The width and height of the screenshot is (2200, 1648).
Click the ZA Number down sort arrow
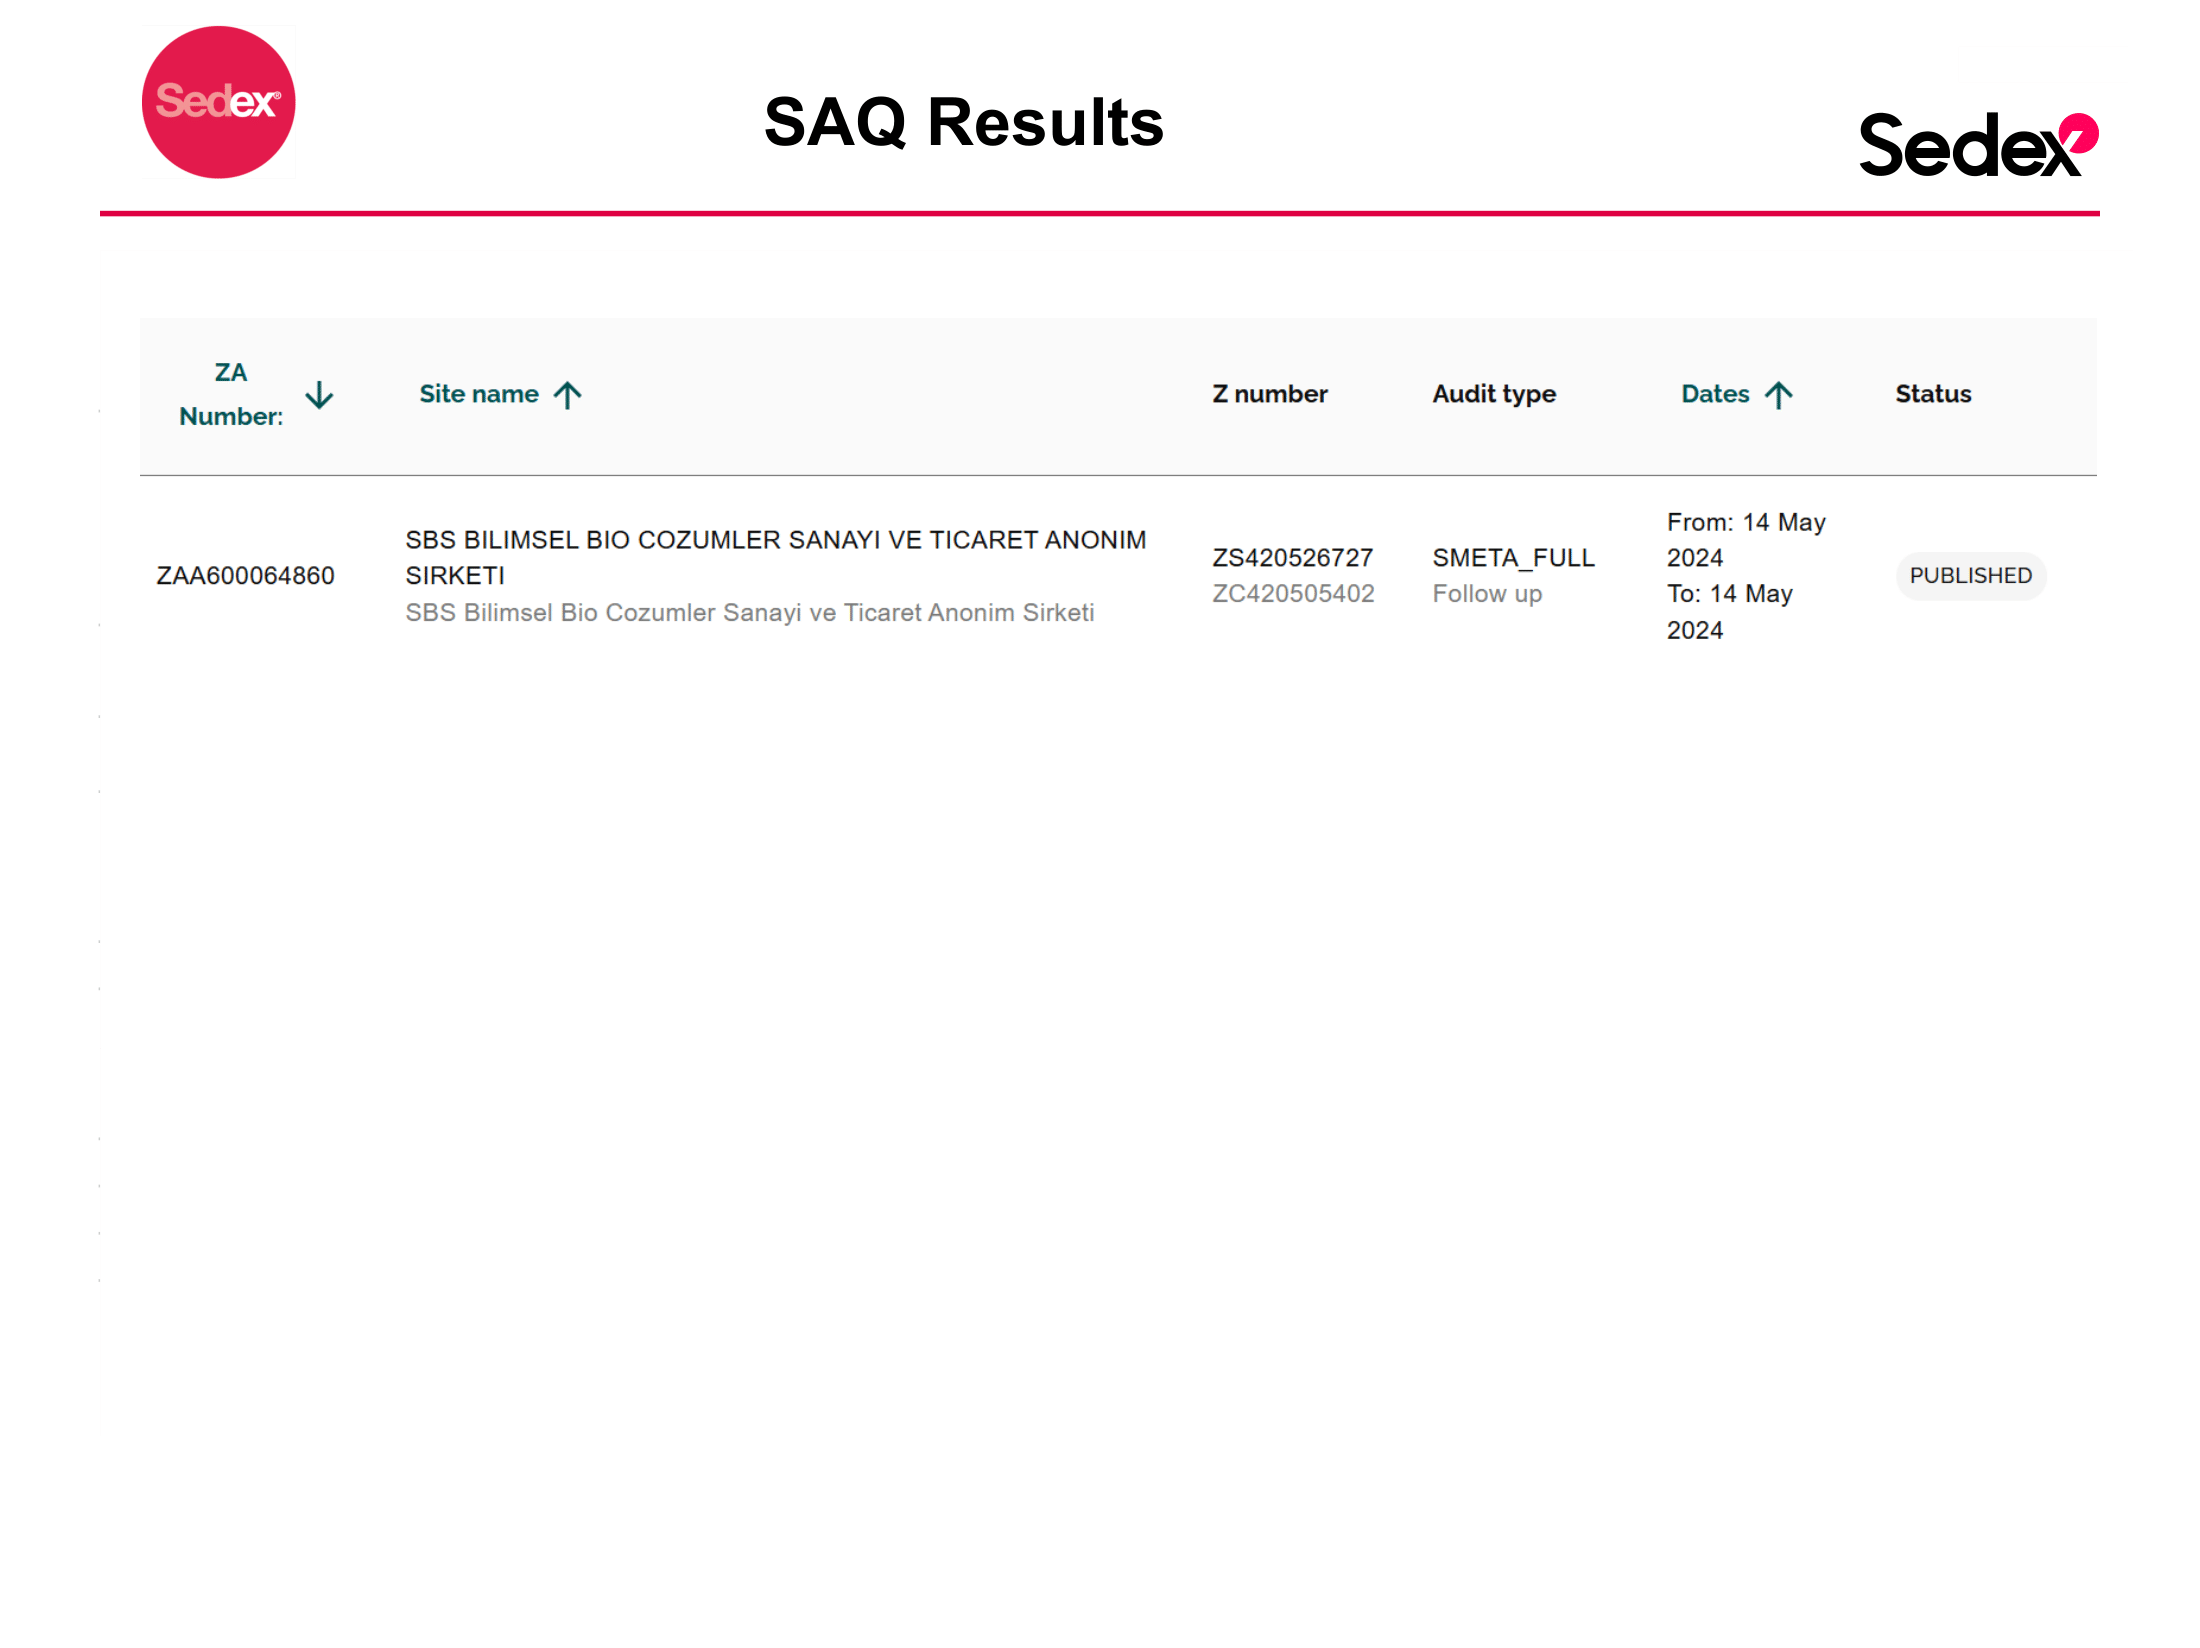coord(319,395)
